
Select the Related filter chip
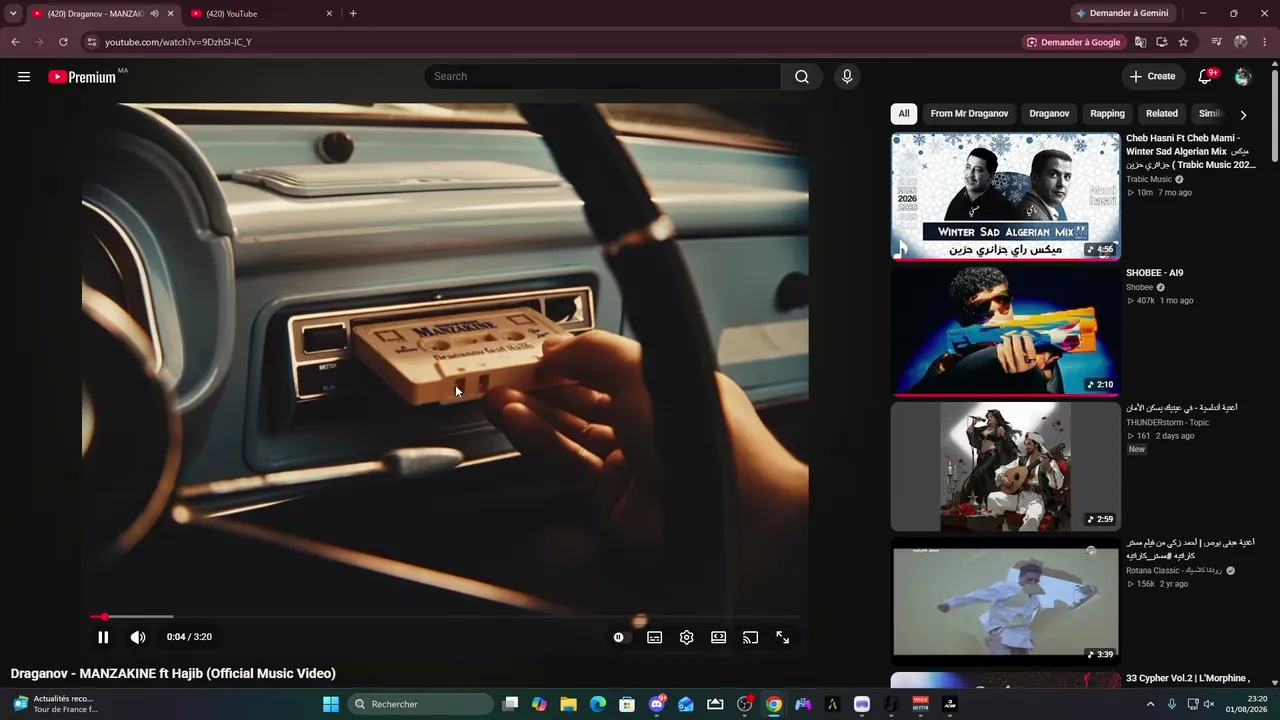[1162, 114]
